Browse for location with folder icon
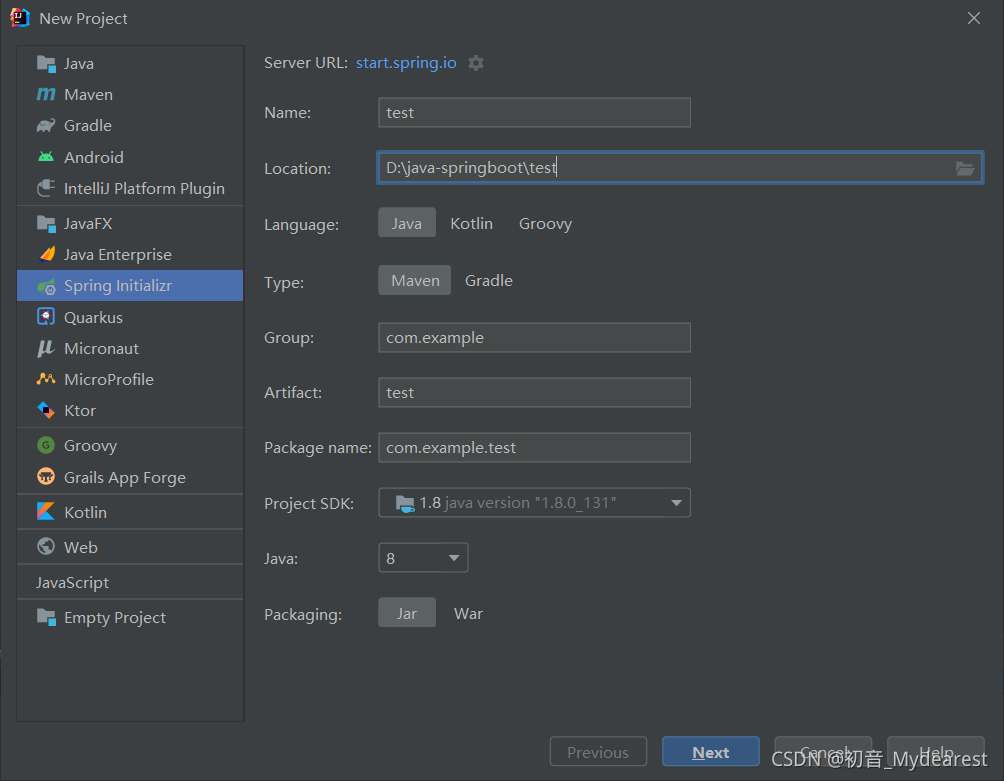The image size is (1004, 781). pyautogui.click(x=965, y=168)
